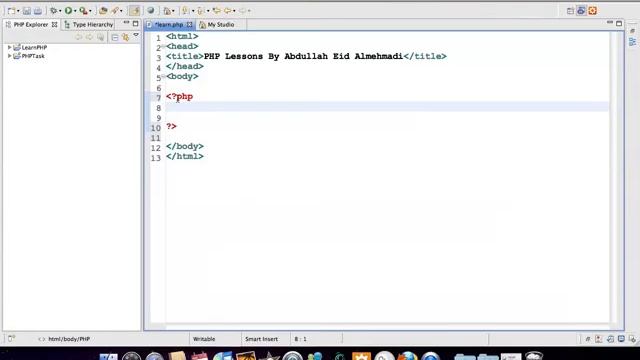Click the restore icon above Outline in right trim

633,31
